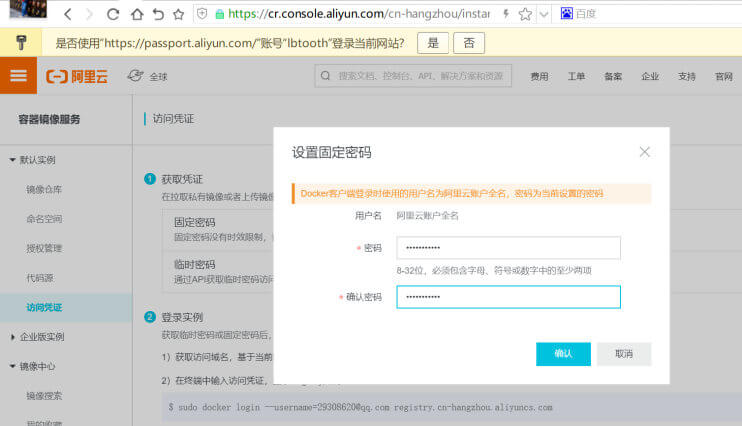Click the undo/restore closed tab icon
742x426 pixels.
click(158, 14)
